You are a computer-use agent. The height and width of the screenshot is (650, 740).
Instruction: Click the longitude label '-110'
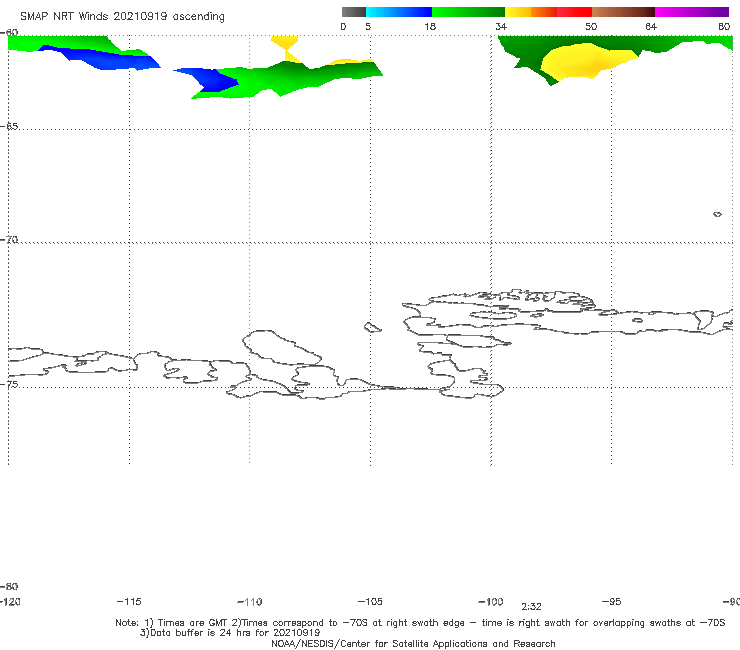[x=250, y=602]
